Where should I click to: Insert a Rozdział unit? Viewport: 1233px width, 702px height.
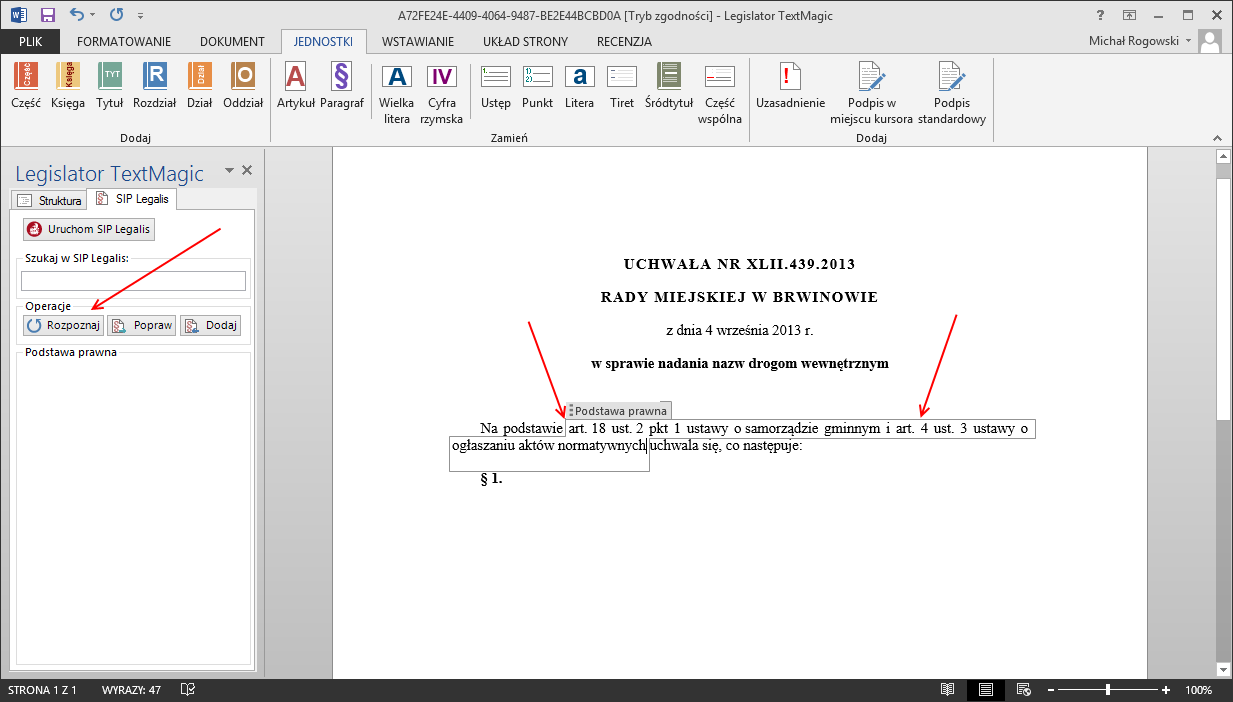[154, 85]
